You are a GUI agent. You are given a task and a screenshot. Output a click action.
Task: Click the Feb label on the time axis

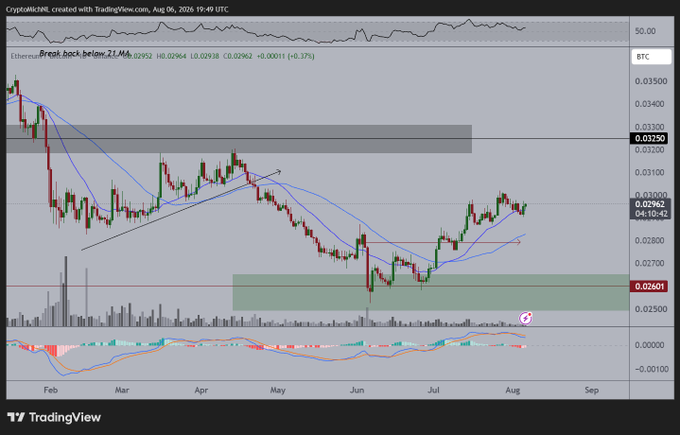tap(51, 390)
